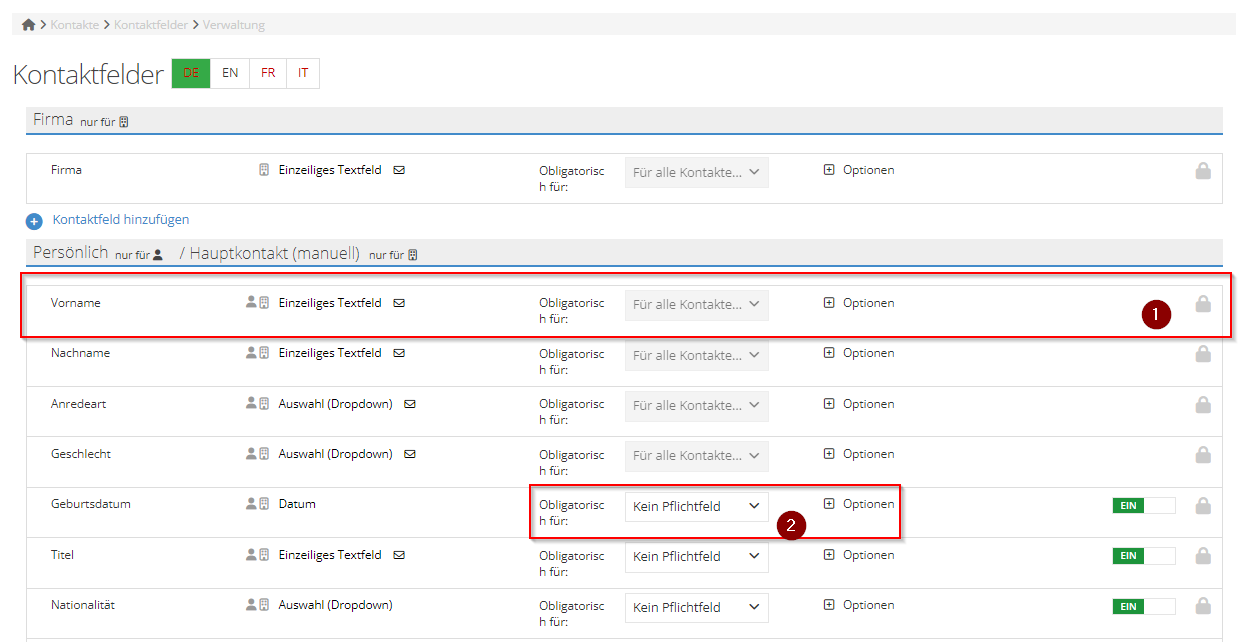Image resolution: width=1246 pixels, height=642 pixels.
Task: Open mandatory dropdown for Nationalität
Action: pyautogui.click(x=696, y=607)
